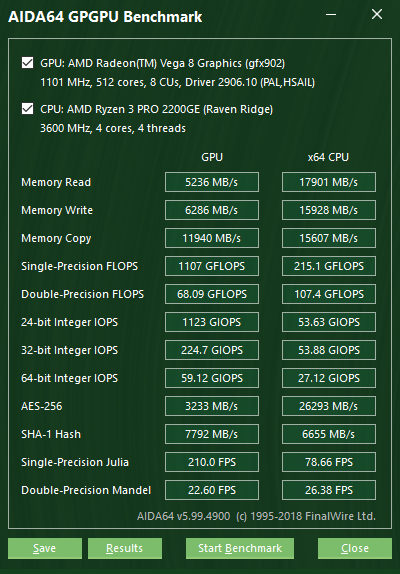Click the GPU Single-Precision Julia 210.0 FPS box

212,462
